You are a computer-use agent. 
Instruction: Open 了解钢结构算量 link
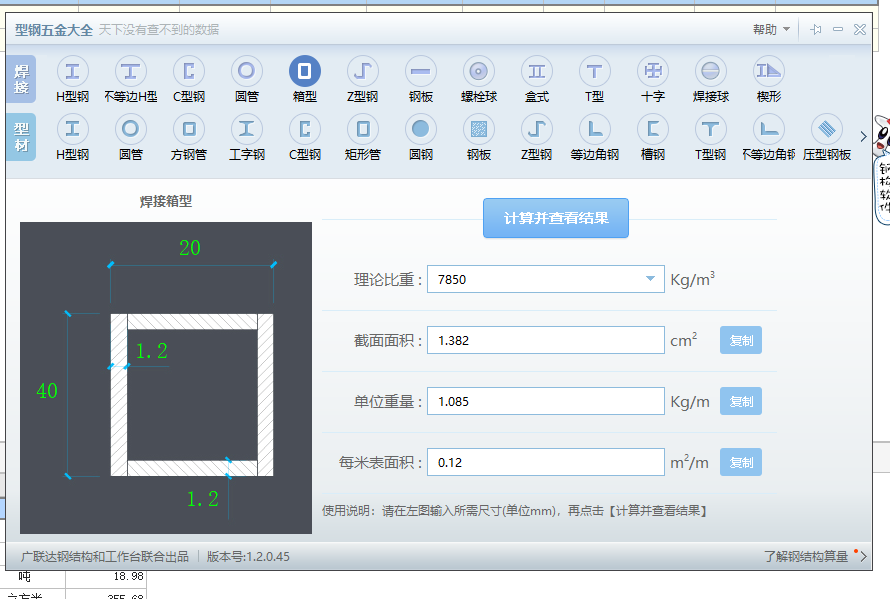(805, 556)
